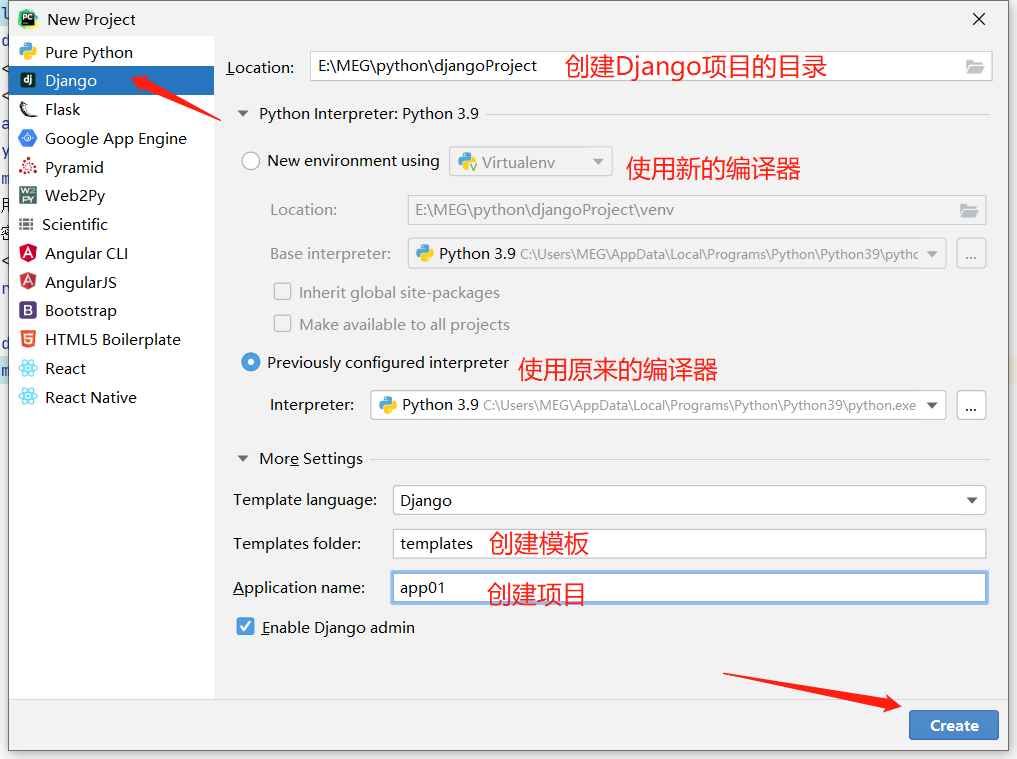The image size is (1017, 759).
Task: Open the Template language dropdown
Action: [x=689, y=500]
